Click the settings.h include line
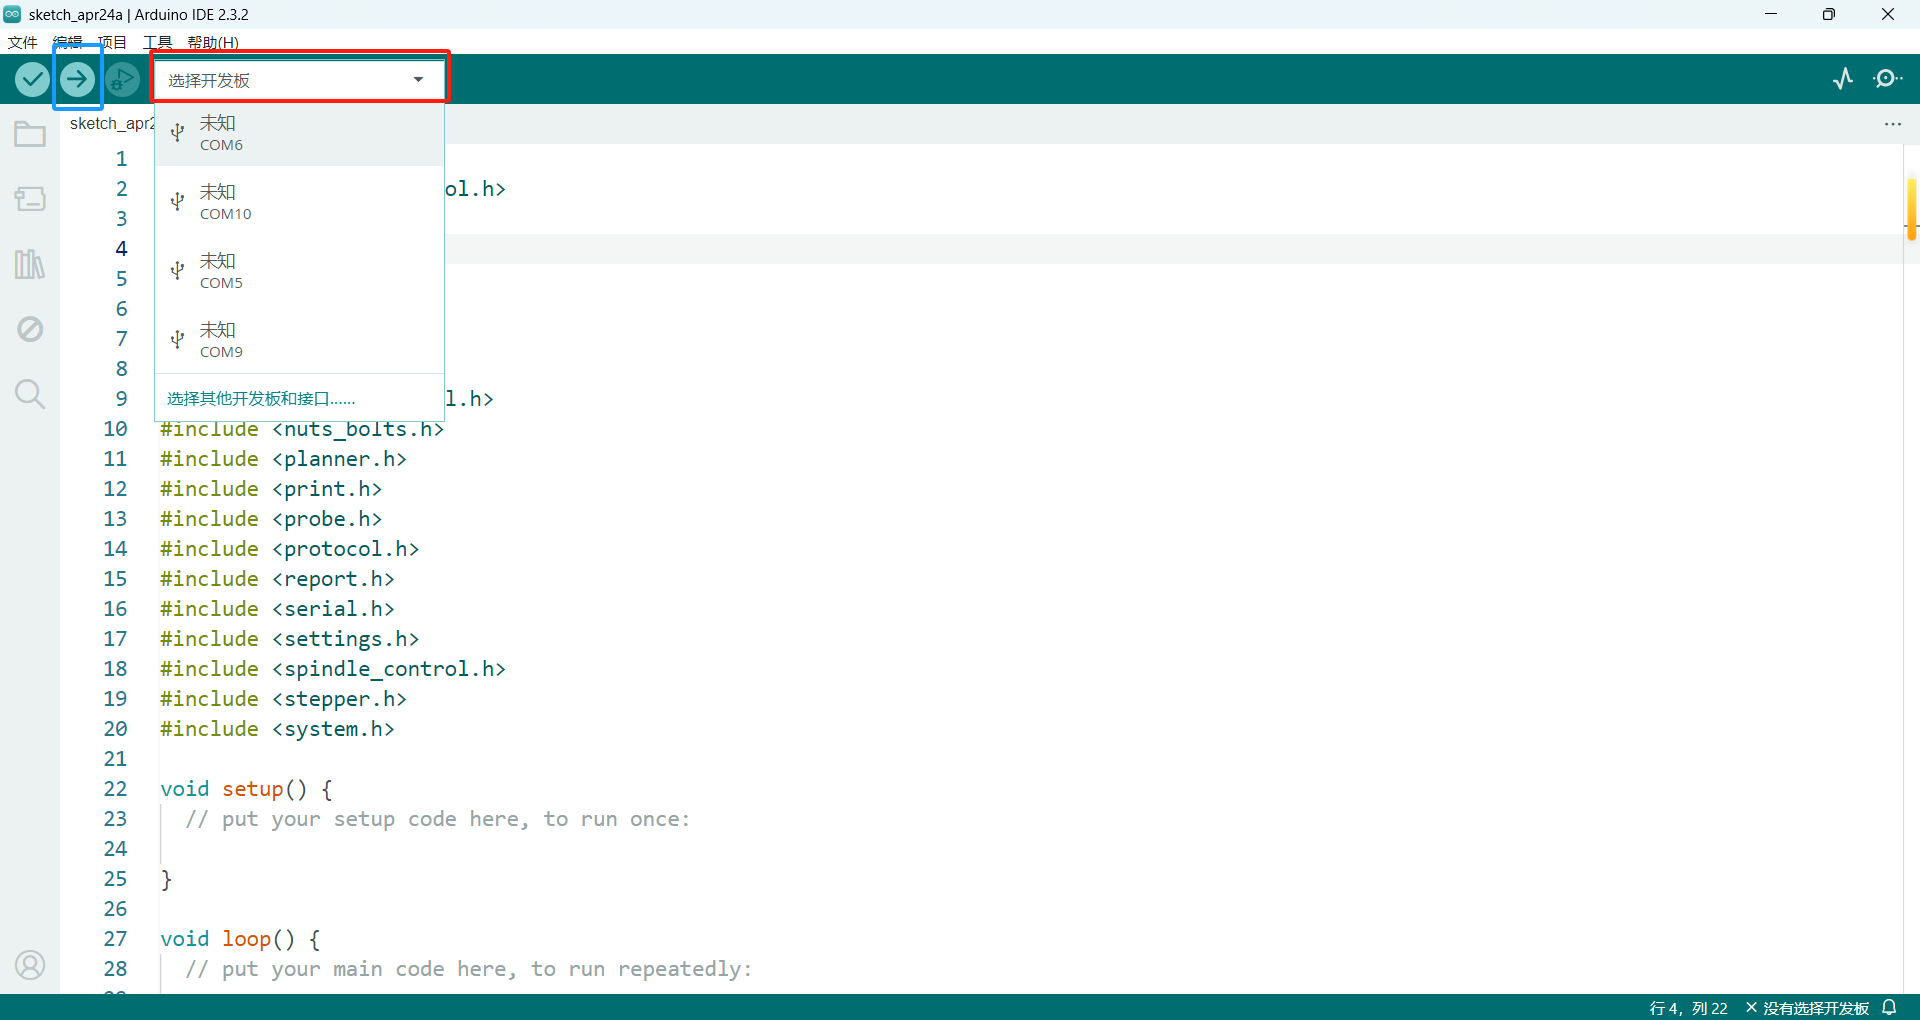1920x1020 pixels. pyautogui.click(x=289, y=639)
